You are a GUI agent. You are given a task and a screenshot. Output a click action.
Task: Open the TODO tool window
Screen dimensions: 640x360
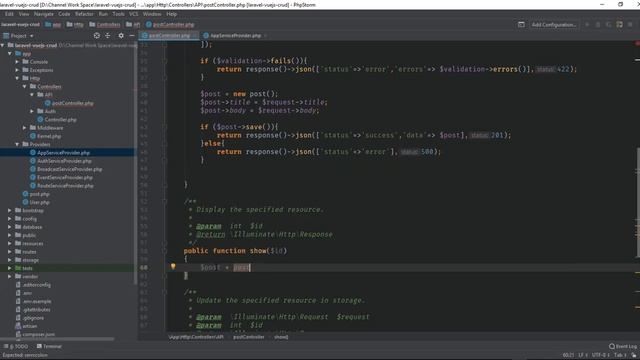16,346
